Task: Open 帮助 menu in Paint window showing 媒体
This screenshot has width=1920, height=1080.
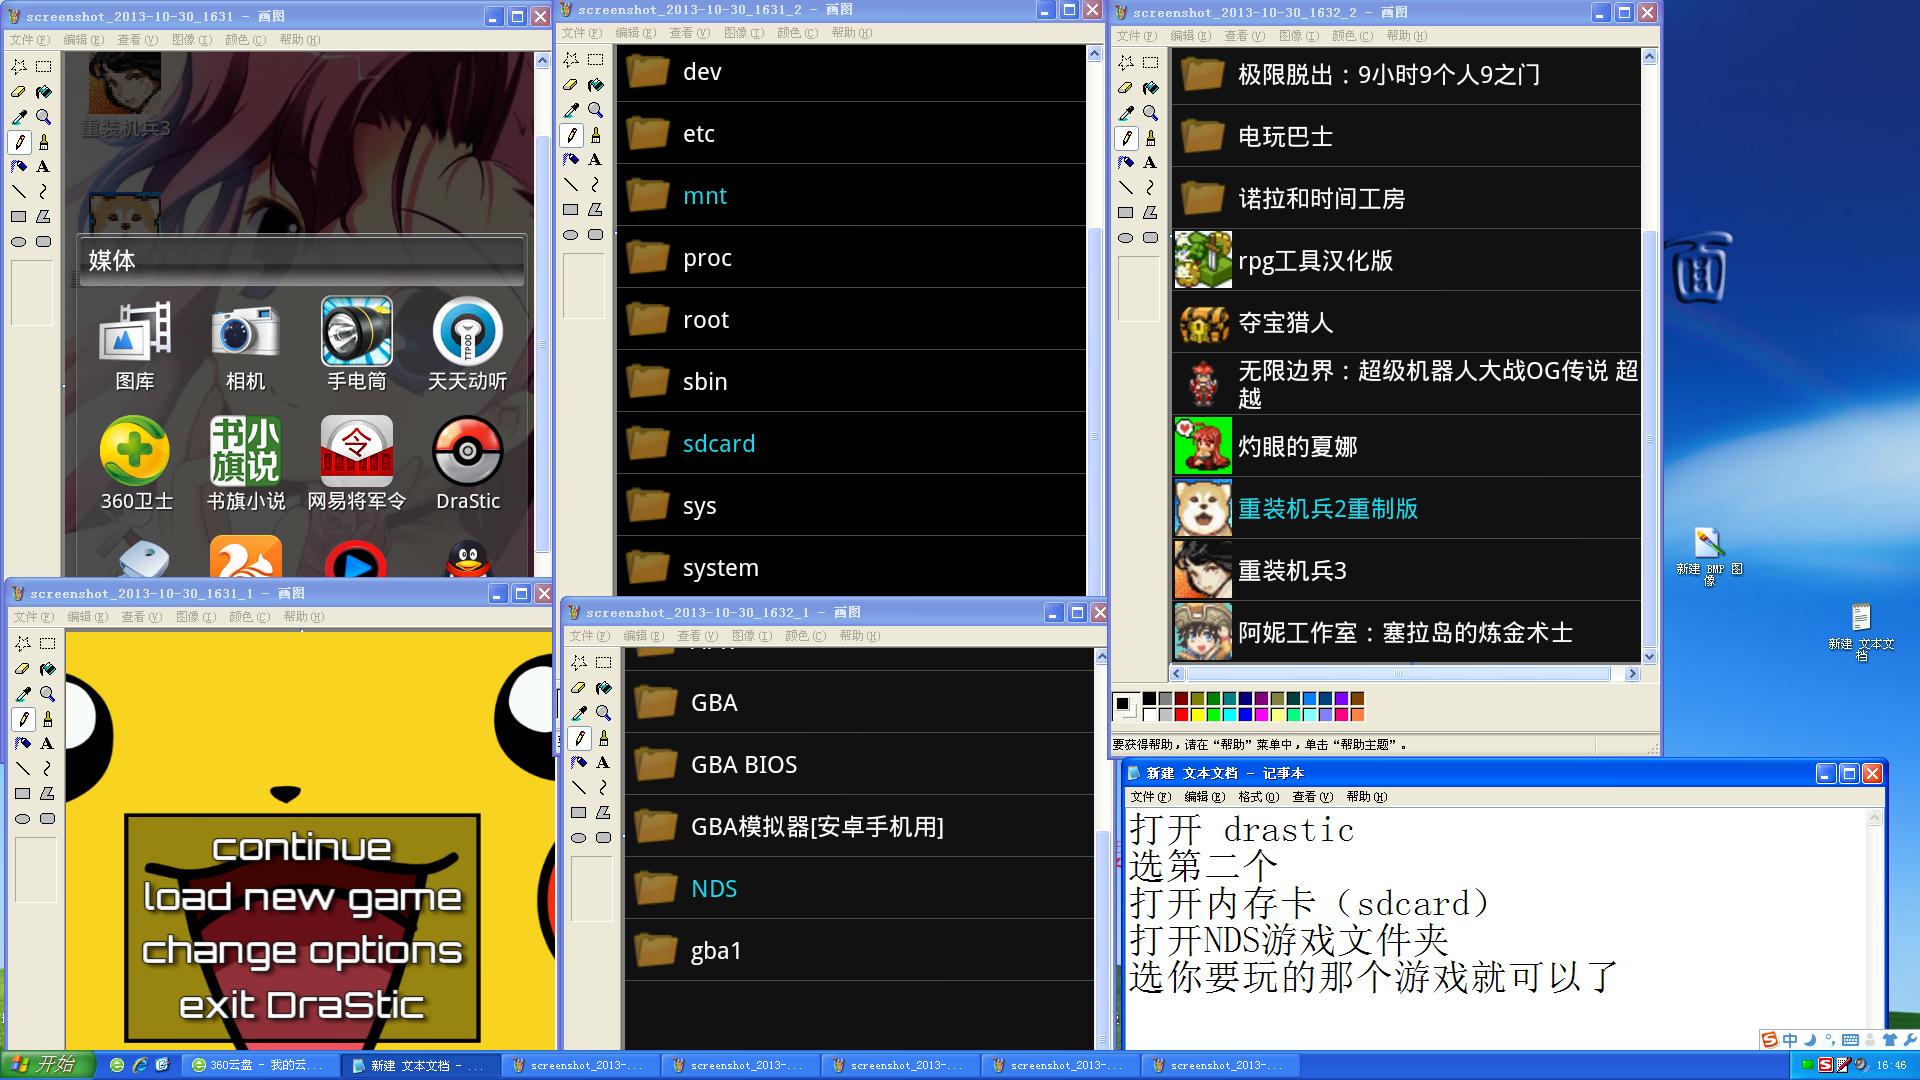Action: 300,40
